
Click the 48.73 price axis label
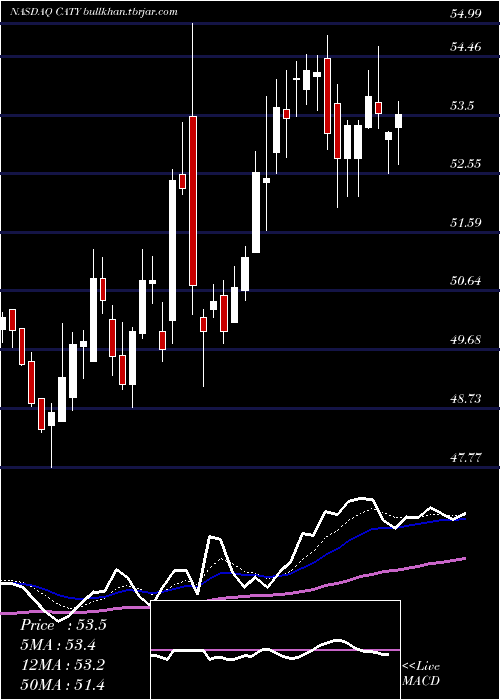tap(466, 398)
